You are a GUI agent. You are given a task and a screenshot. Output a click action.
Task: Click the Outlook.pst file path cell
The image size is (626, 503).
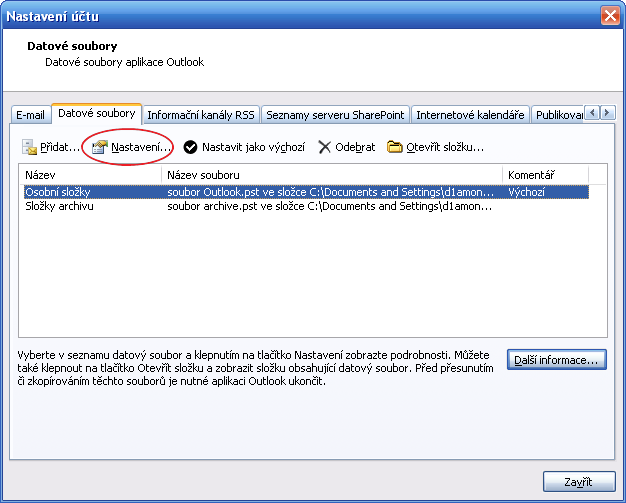click(x=331, y=192)
